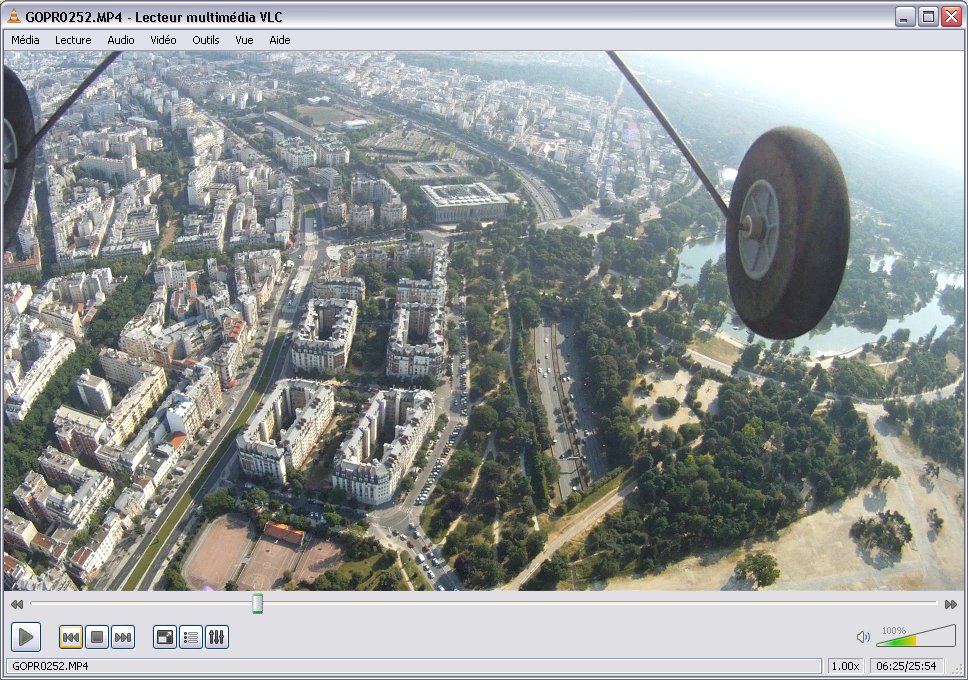Step backward with the slower arrows icon

(x=17, y=604)
